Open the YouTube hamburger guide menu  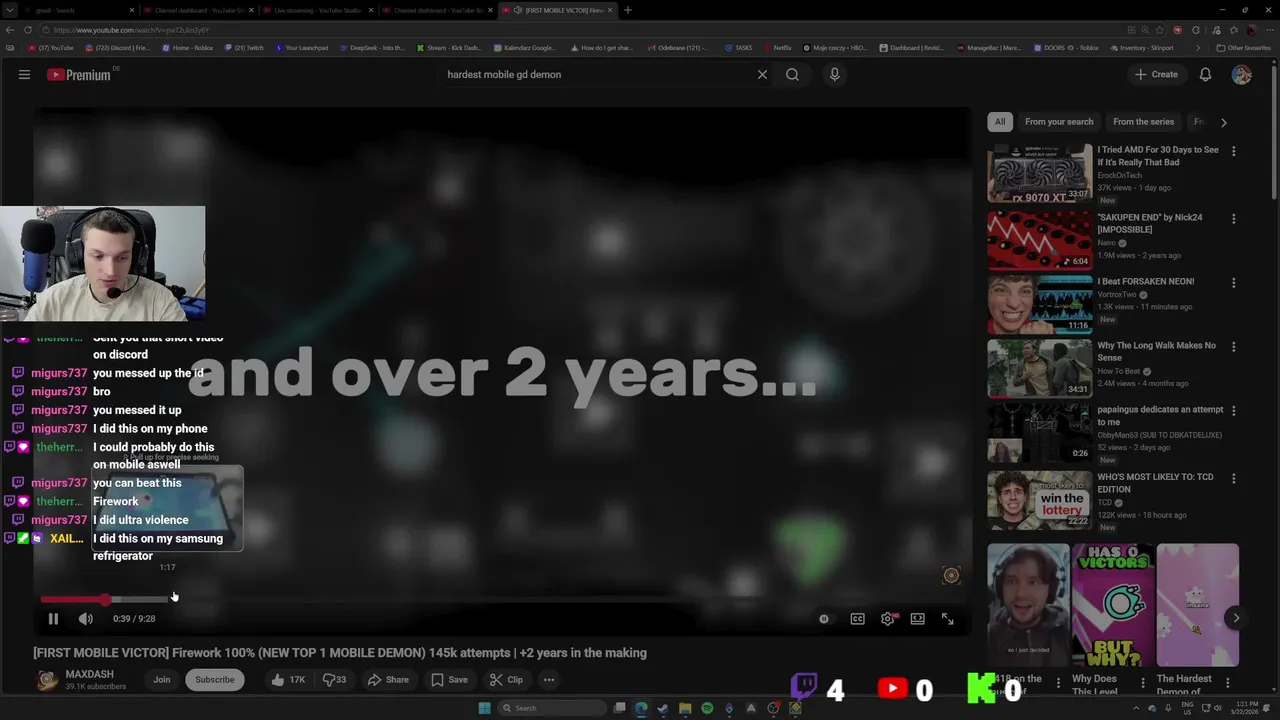click(24, 74)
